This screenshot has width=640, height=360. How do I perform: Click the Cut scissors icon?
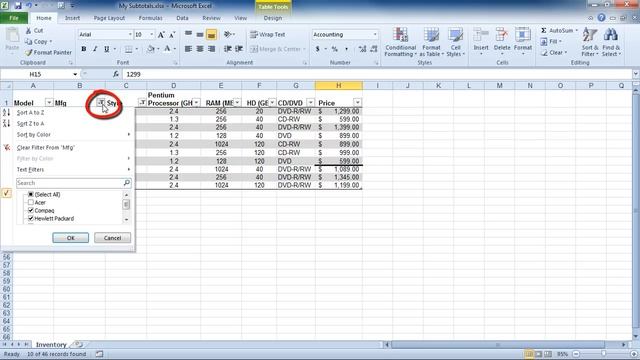pos(28,31)
